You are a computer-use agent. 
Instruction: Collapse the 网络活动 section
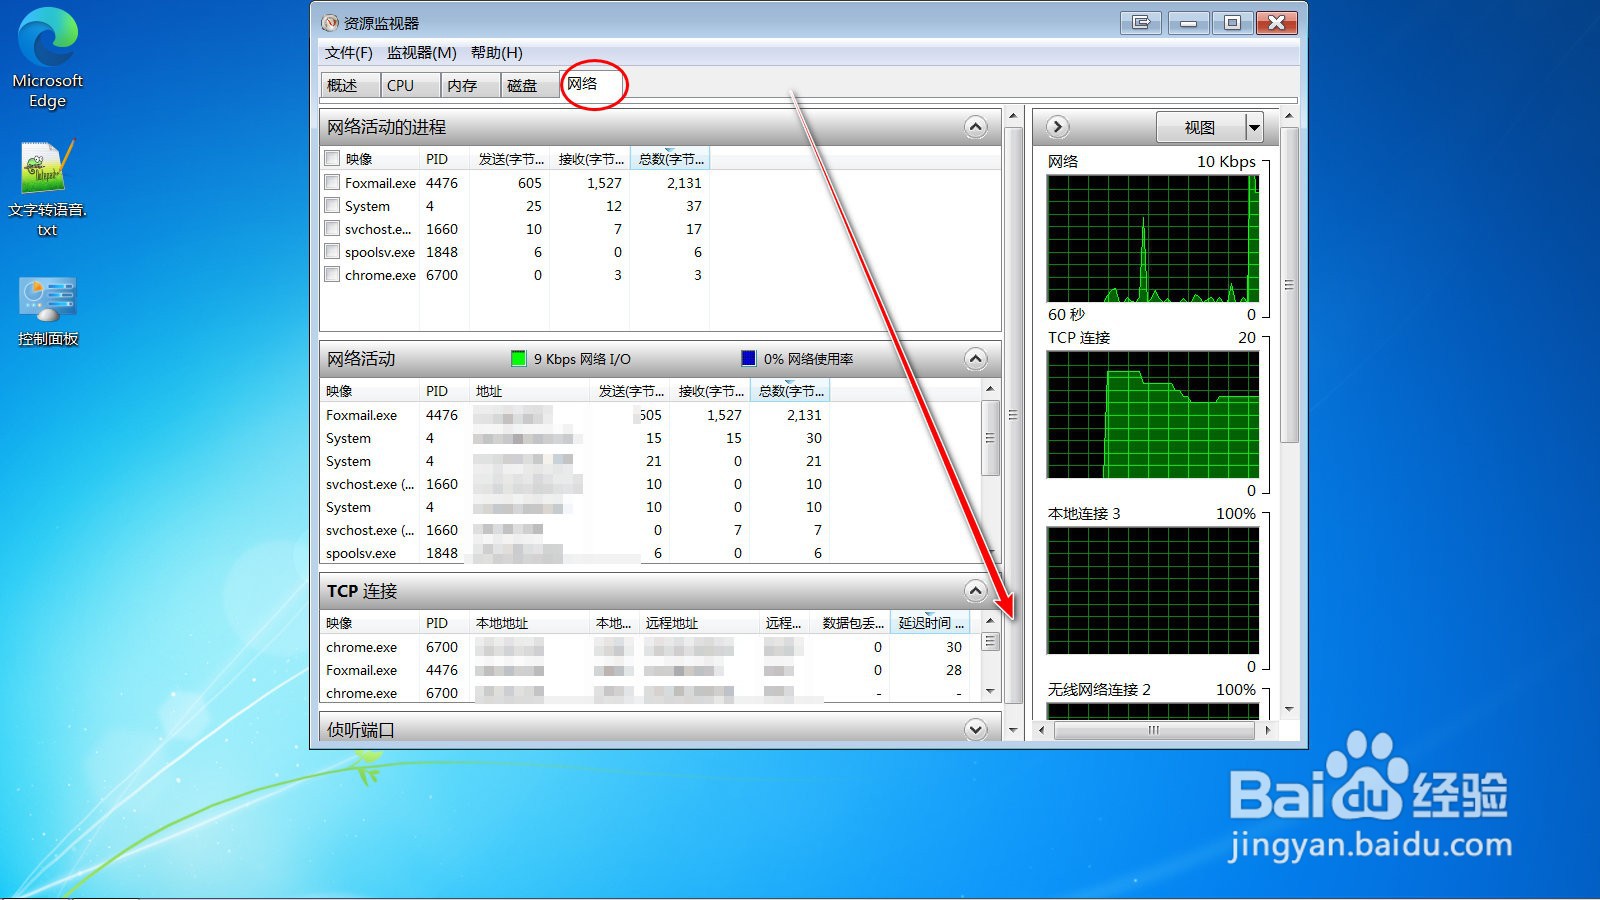(x=976, y=359)
